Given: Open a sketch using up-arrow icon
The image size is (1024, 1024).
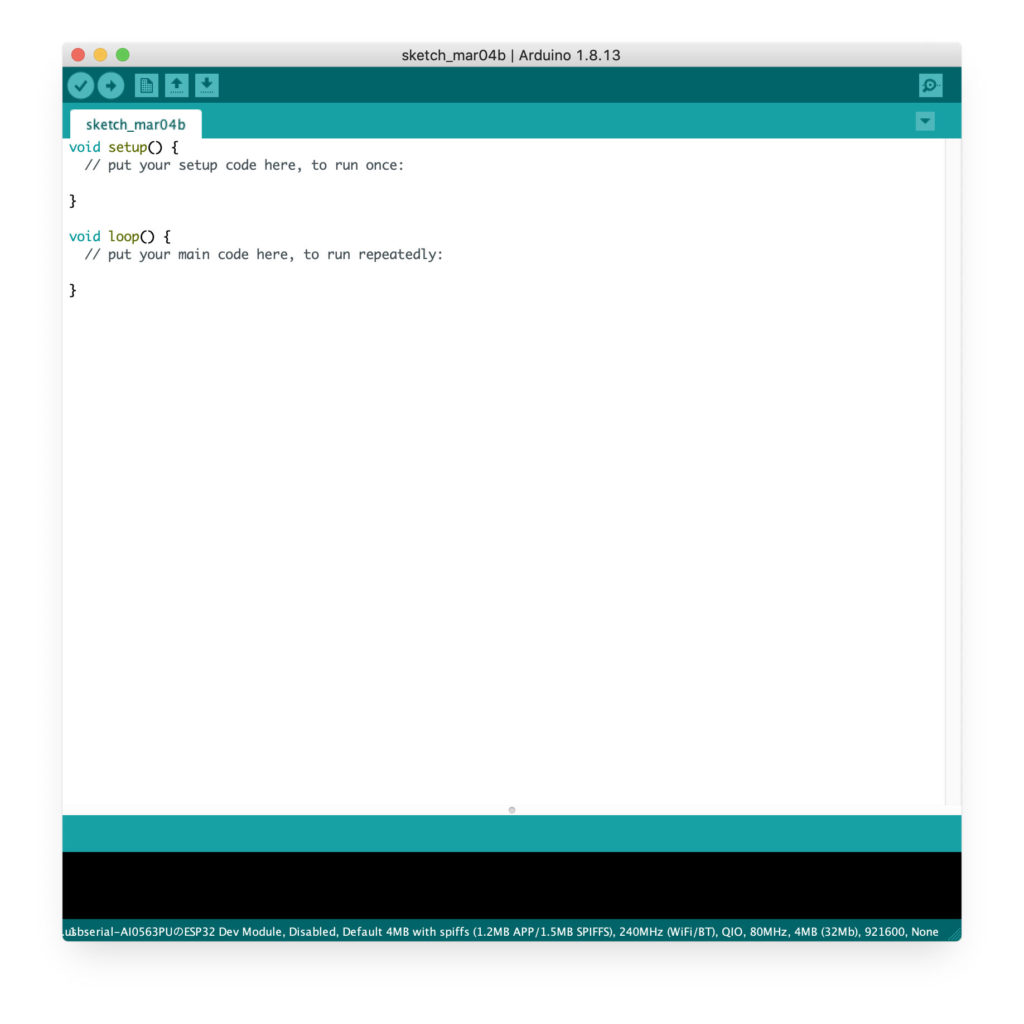Looking at the screenshot, I should [x=176, y=86].
